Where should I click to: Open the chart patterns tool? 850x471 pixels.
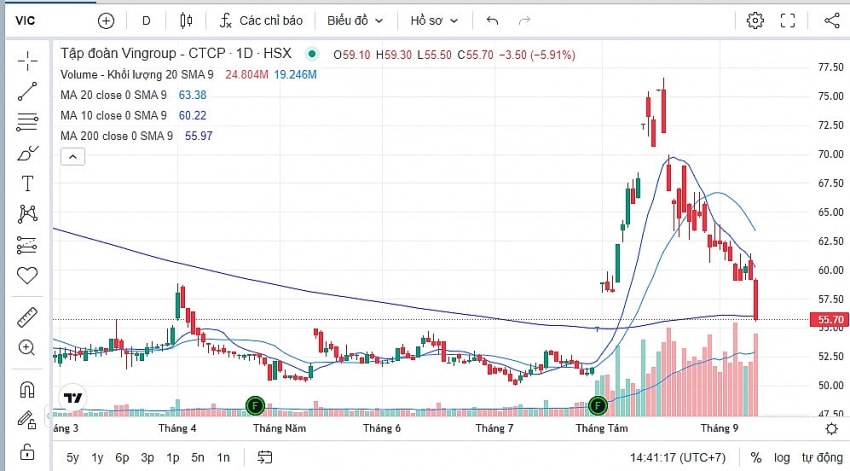pos(27,214)
